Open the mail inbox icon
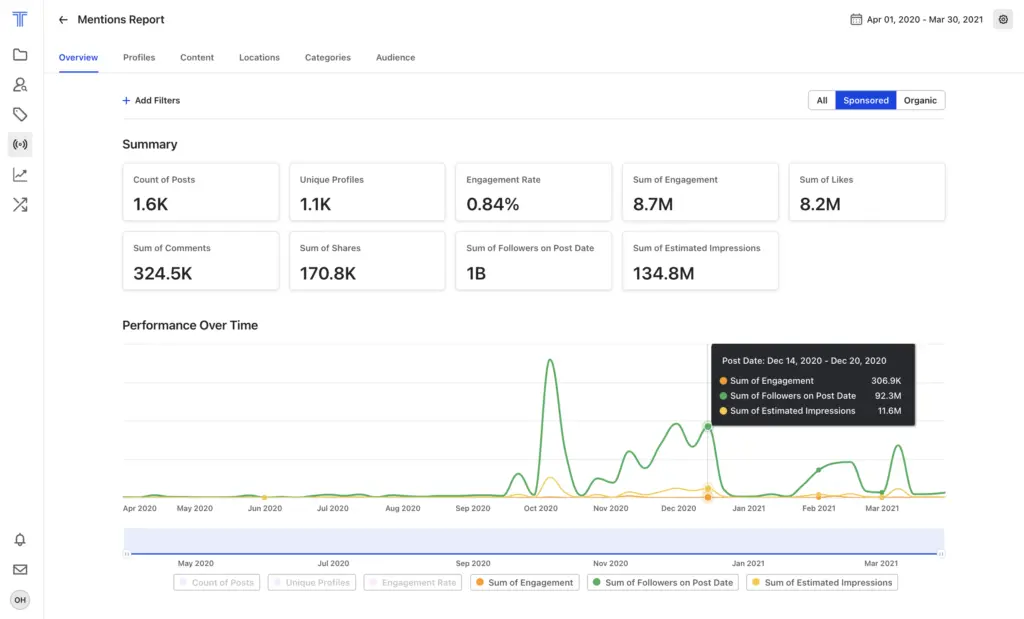This screenshot has width=1024, height=619. click(x=20, y=570)
